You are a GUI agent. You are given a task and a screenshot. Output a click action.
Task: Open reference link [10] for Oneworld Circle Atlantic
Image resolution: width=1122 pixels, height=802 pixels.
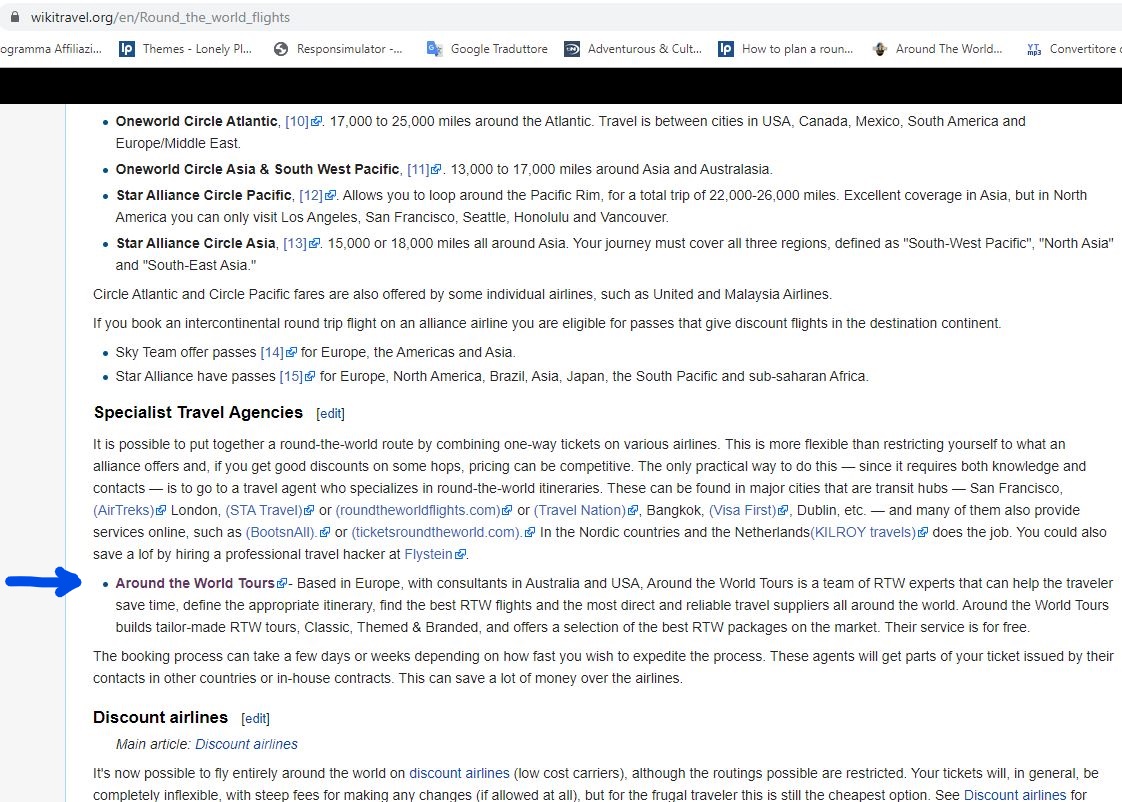(297, 122)
